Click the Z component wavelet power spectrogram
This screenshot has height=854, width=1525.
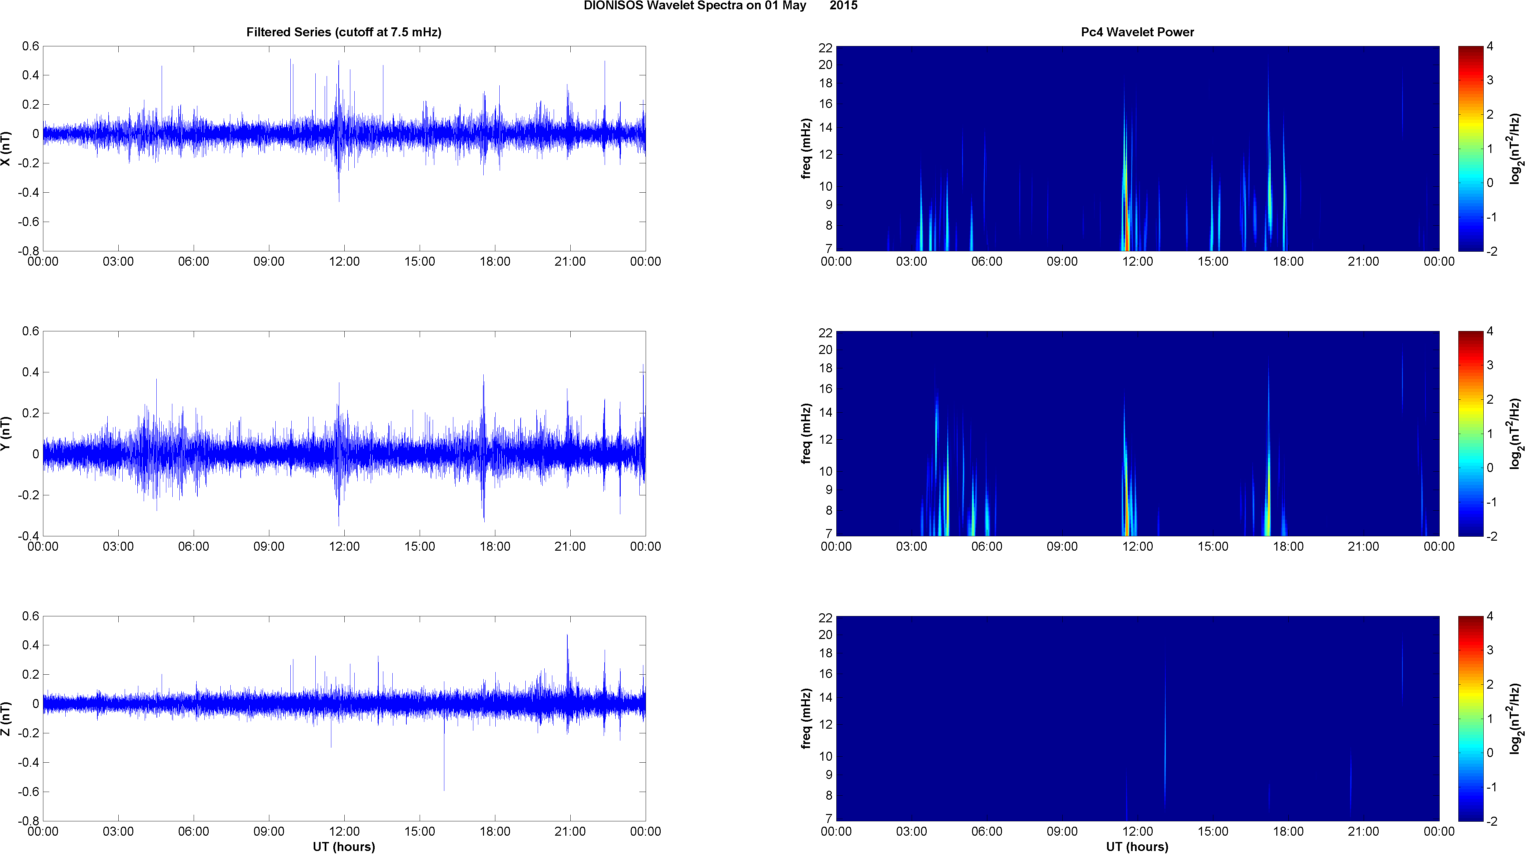[x=1137, y=718]
